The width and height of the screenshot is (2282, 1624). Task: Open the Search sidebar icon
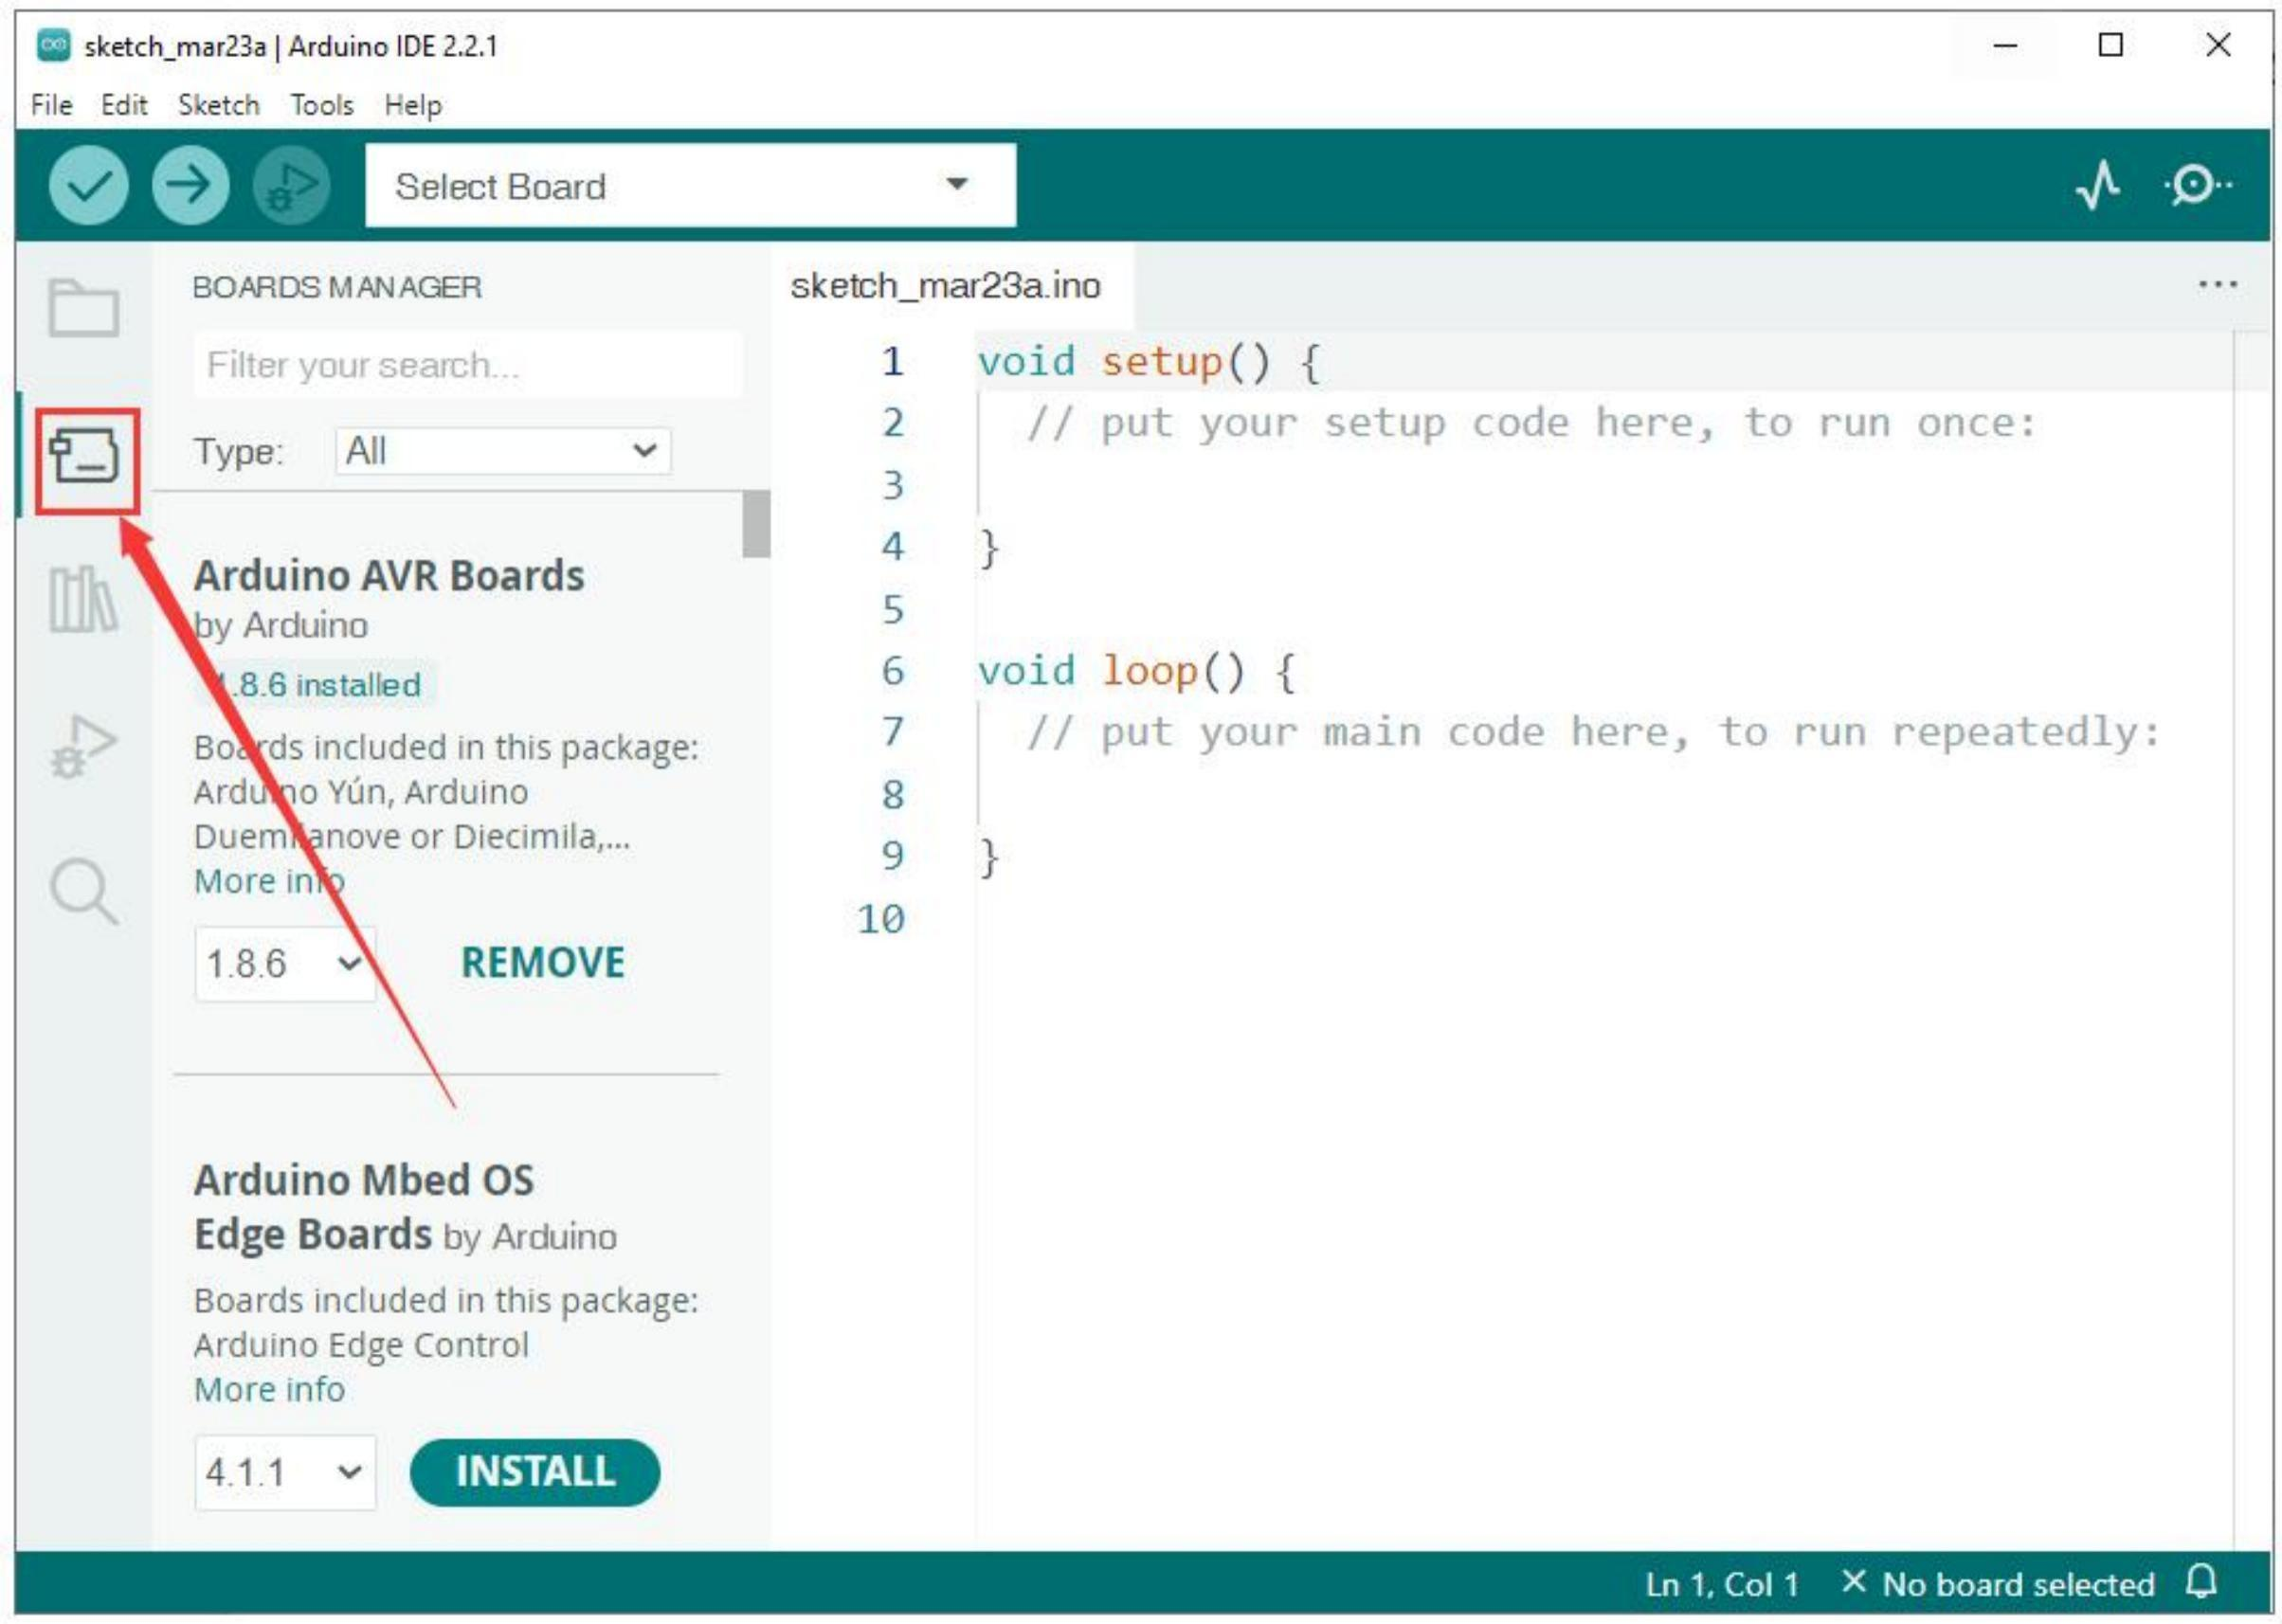[x=84, y=891]
